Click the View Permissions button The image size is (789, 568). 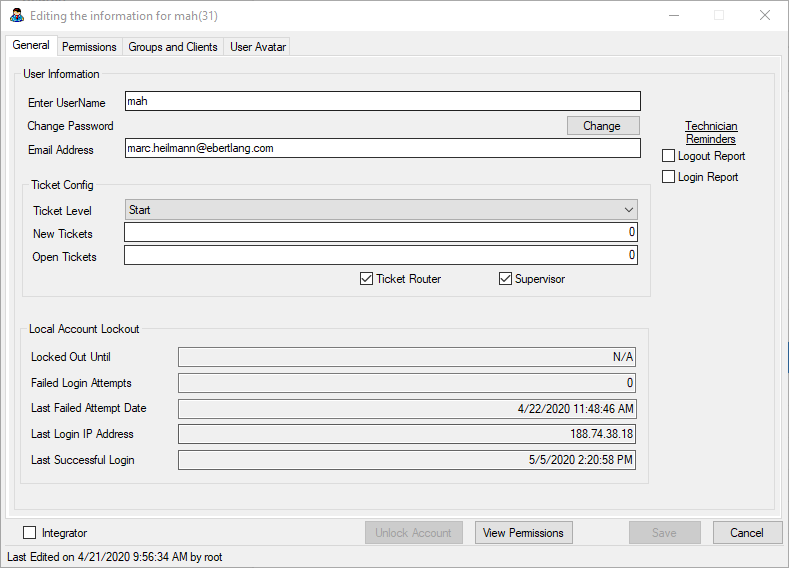pos(523,533)
